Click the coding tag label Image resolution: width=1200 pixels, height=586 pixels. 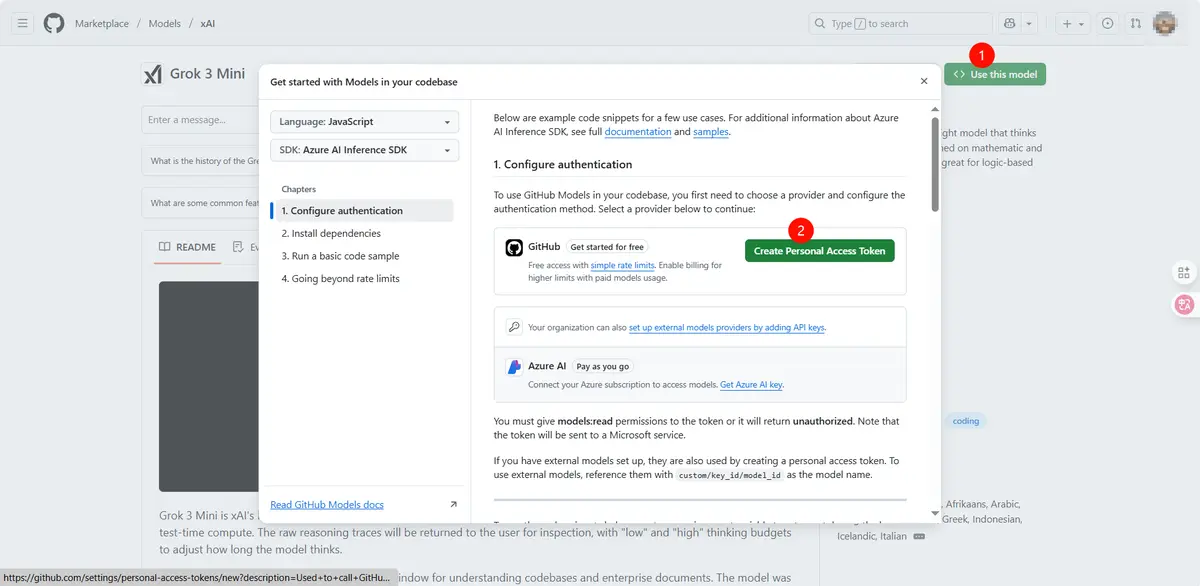click(966, 421)
